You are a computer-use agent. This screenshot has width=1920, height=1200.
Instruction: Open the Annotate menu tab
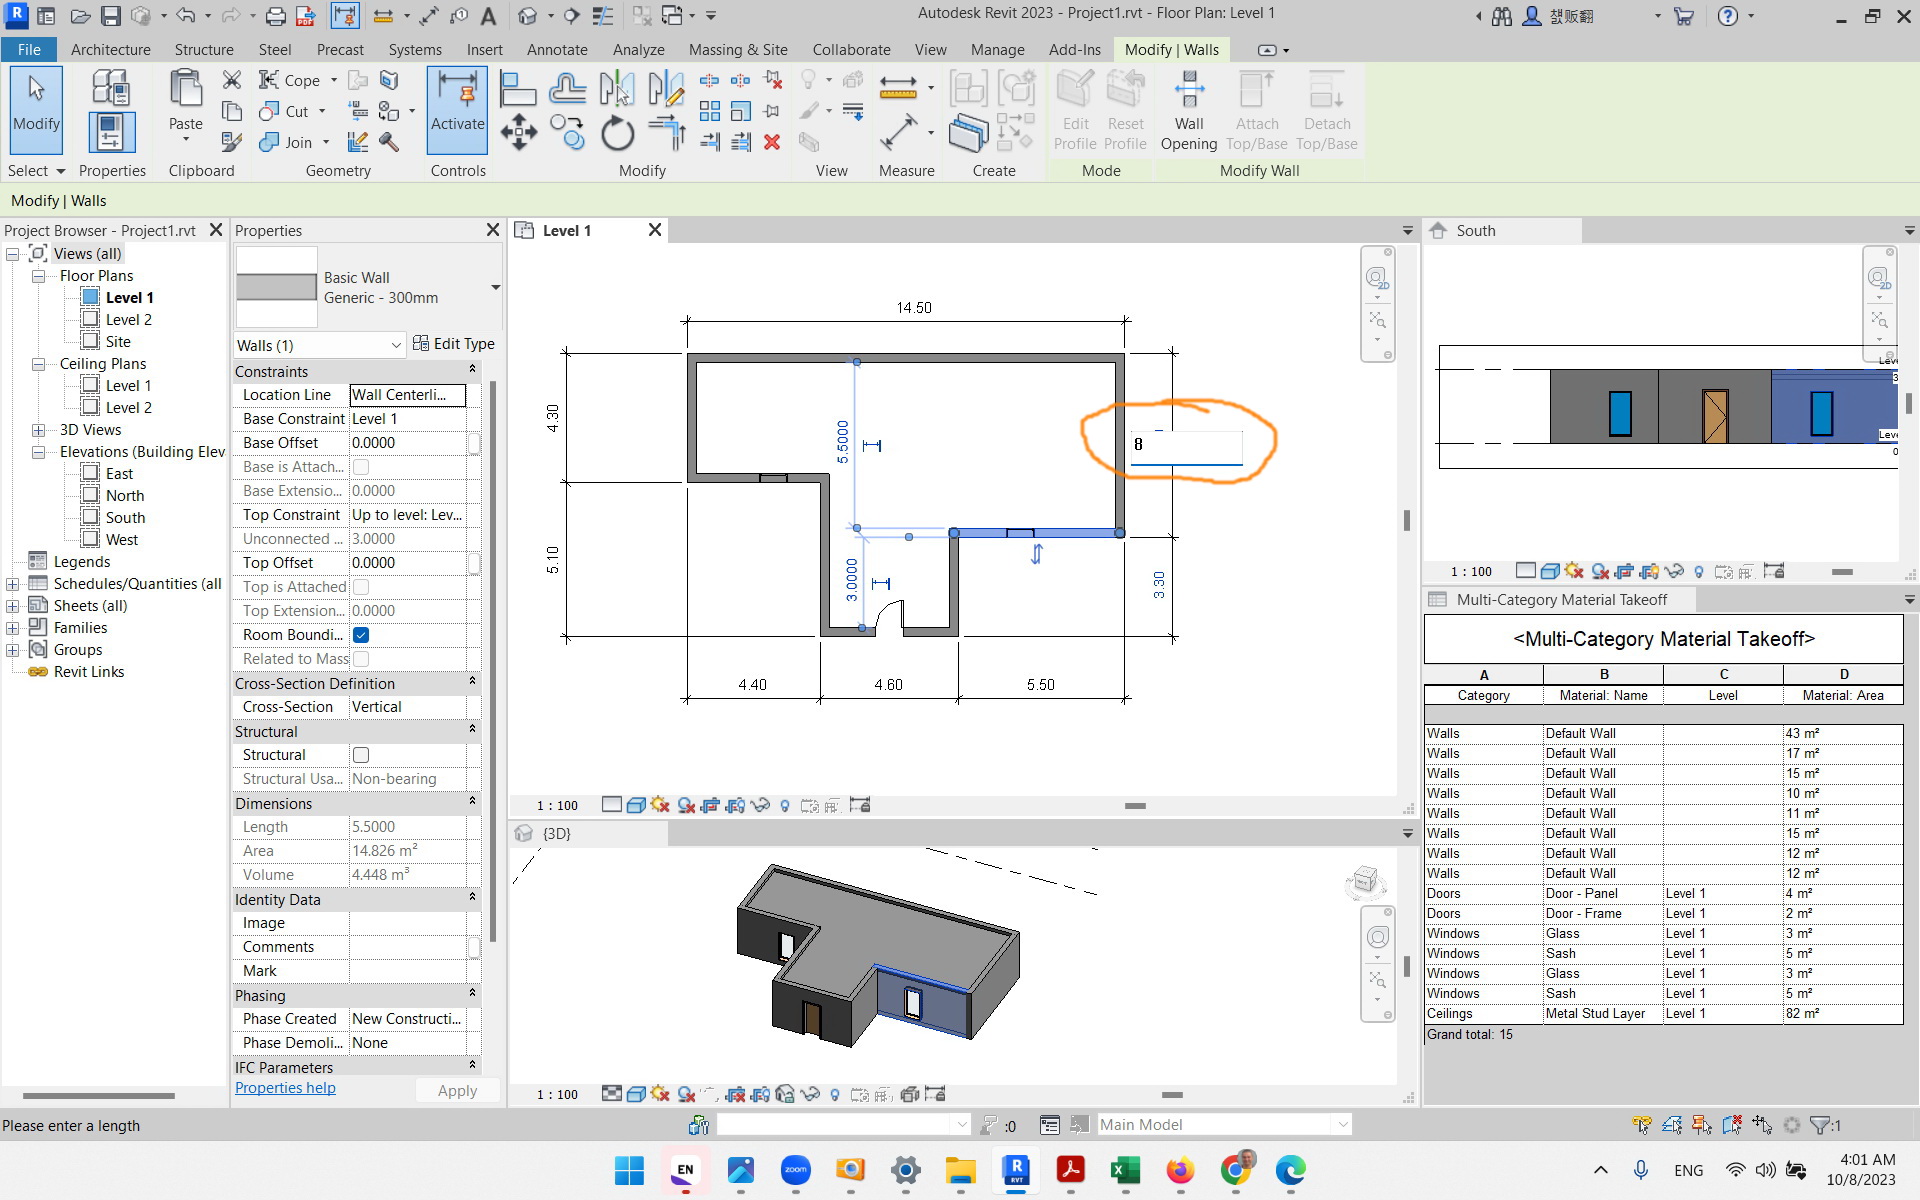click(557, 49)
